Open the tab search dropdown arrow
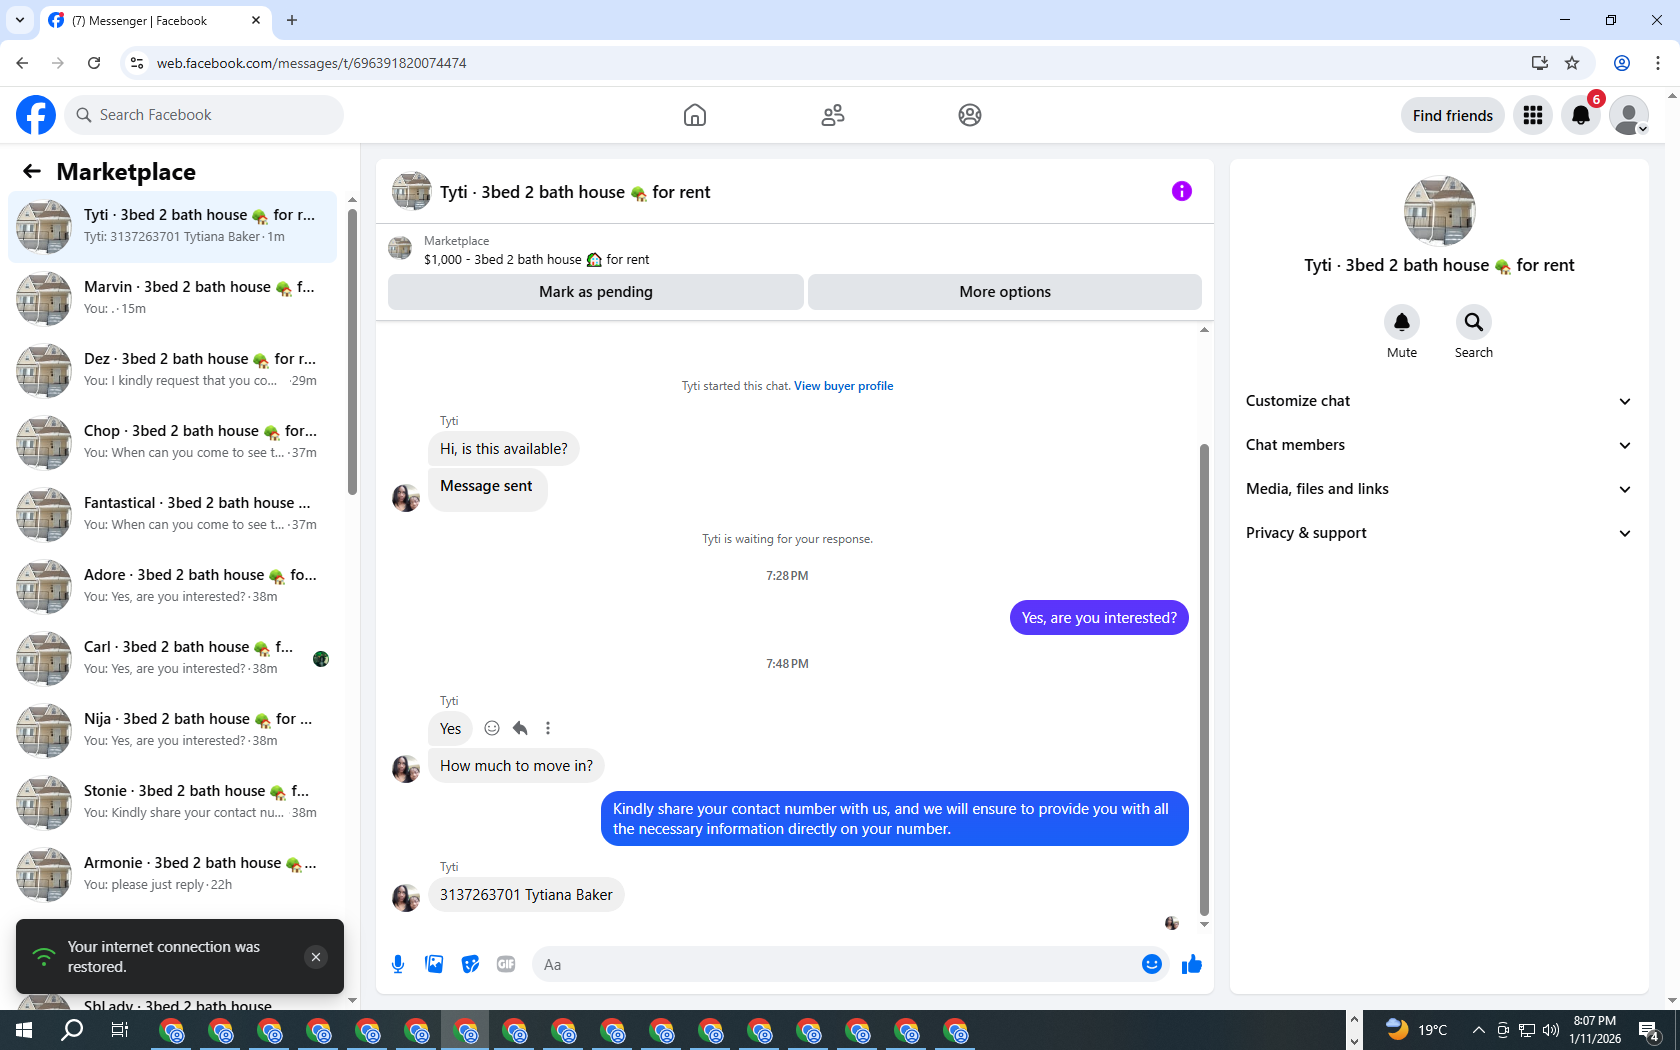 [20, 20]
